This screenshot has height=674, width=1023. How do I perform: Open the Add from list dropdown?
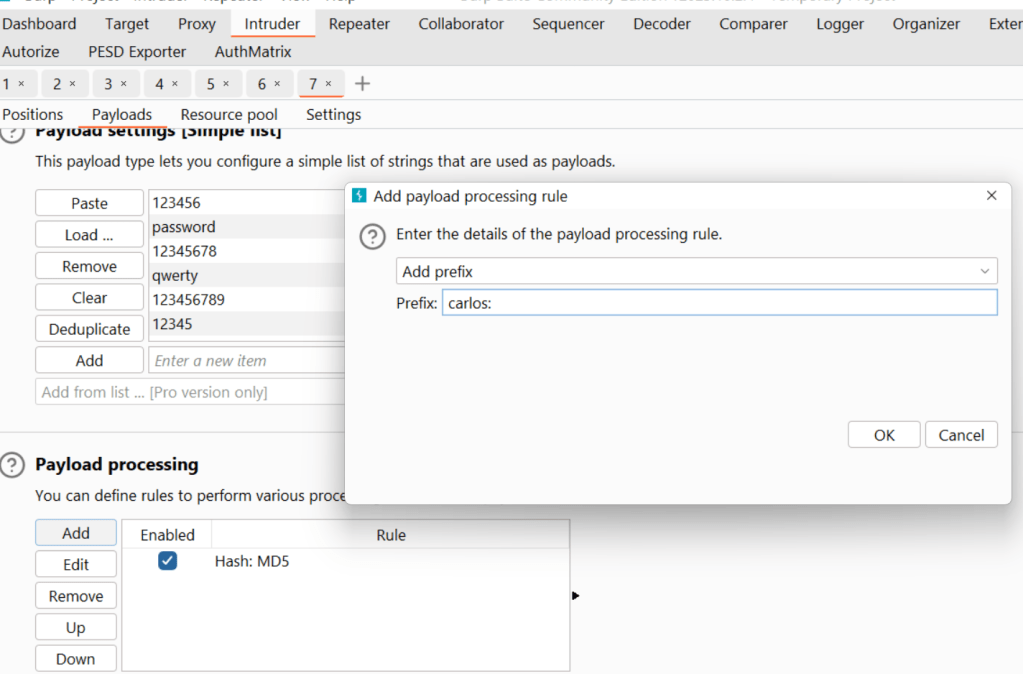click(190, 392)
